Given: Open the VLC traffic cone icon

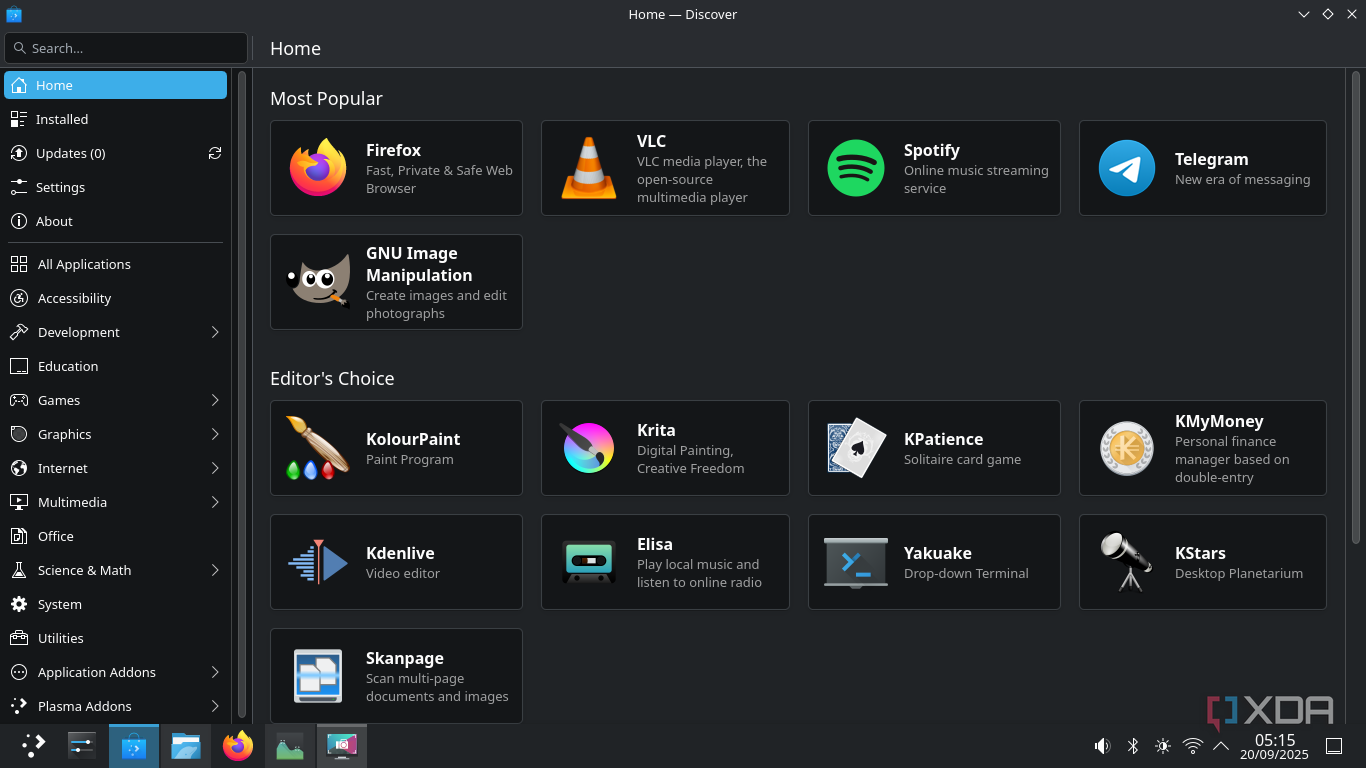Looking at the screenshot, I should (589, 168).
